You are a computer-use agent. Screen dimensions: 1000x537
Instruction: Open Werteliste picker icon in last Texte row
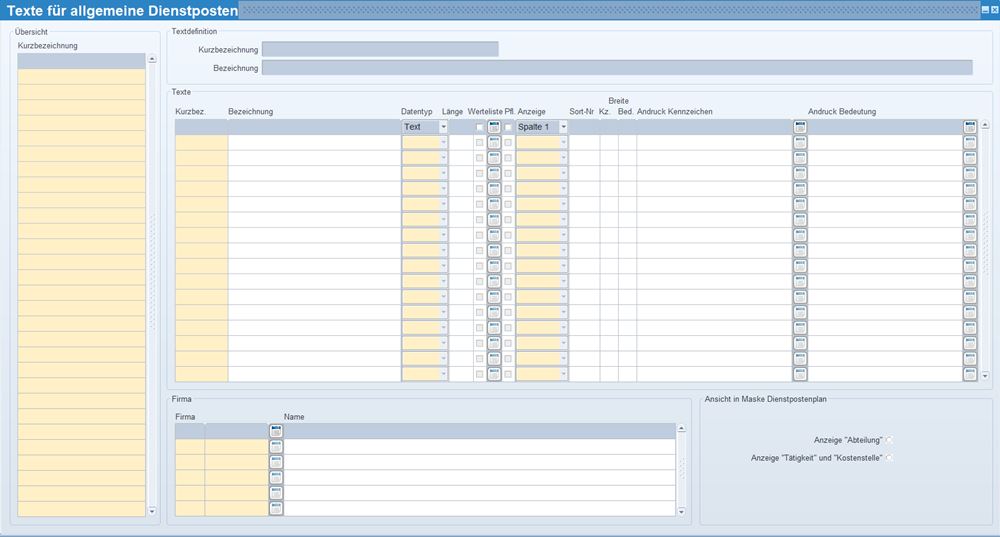point(494,374)
